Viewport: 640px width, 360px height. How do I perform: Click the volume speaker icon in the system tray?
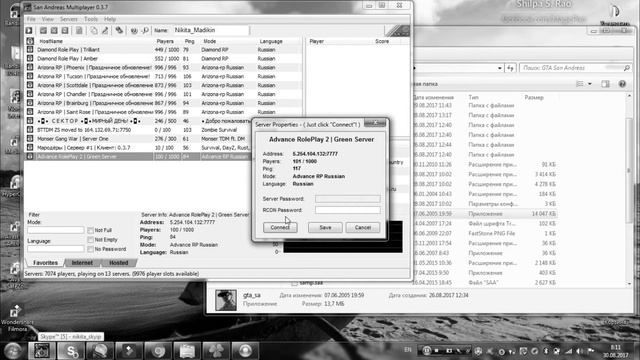[580, 351]
